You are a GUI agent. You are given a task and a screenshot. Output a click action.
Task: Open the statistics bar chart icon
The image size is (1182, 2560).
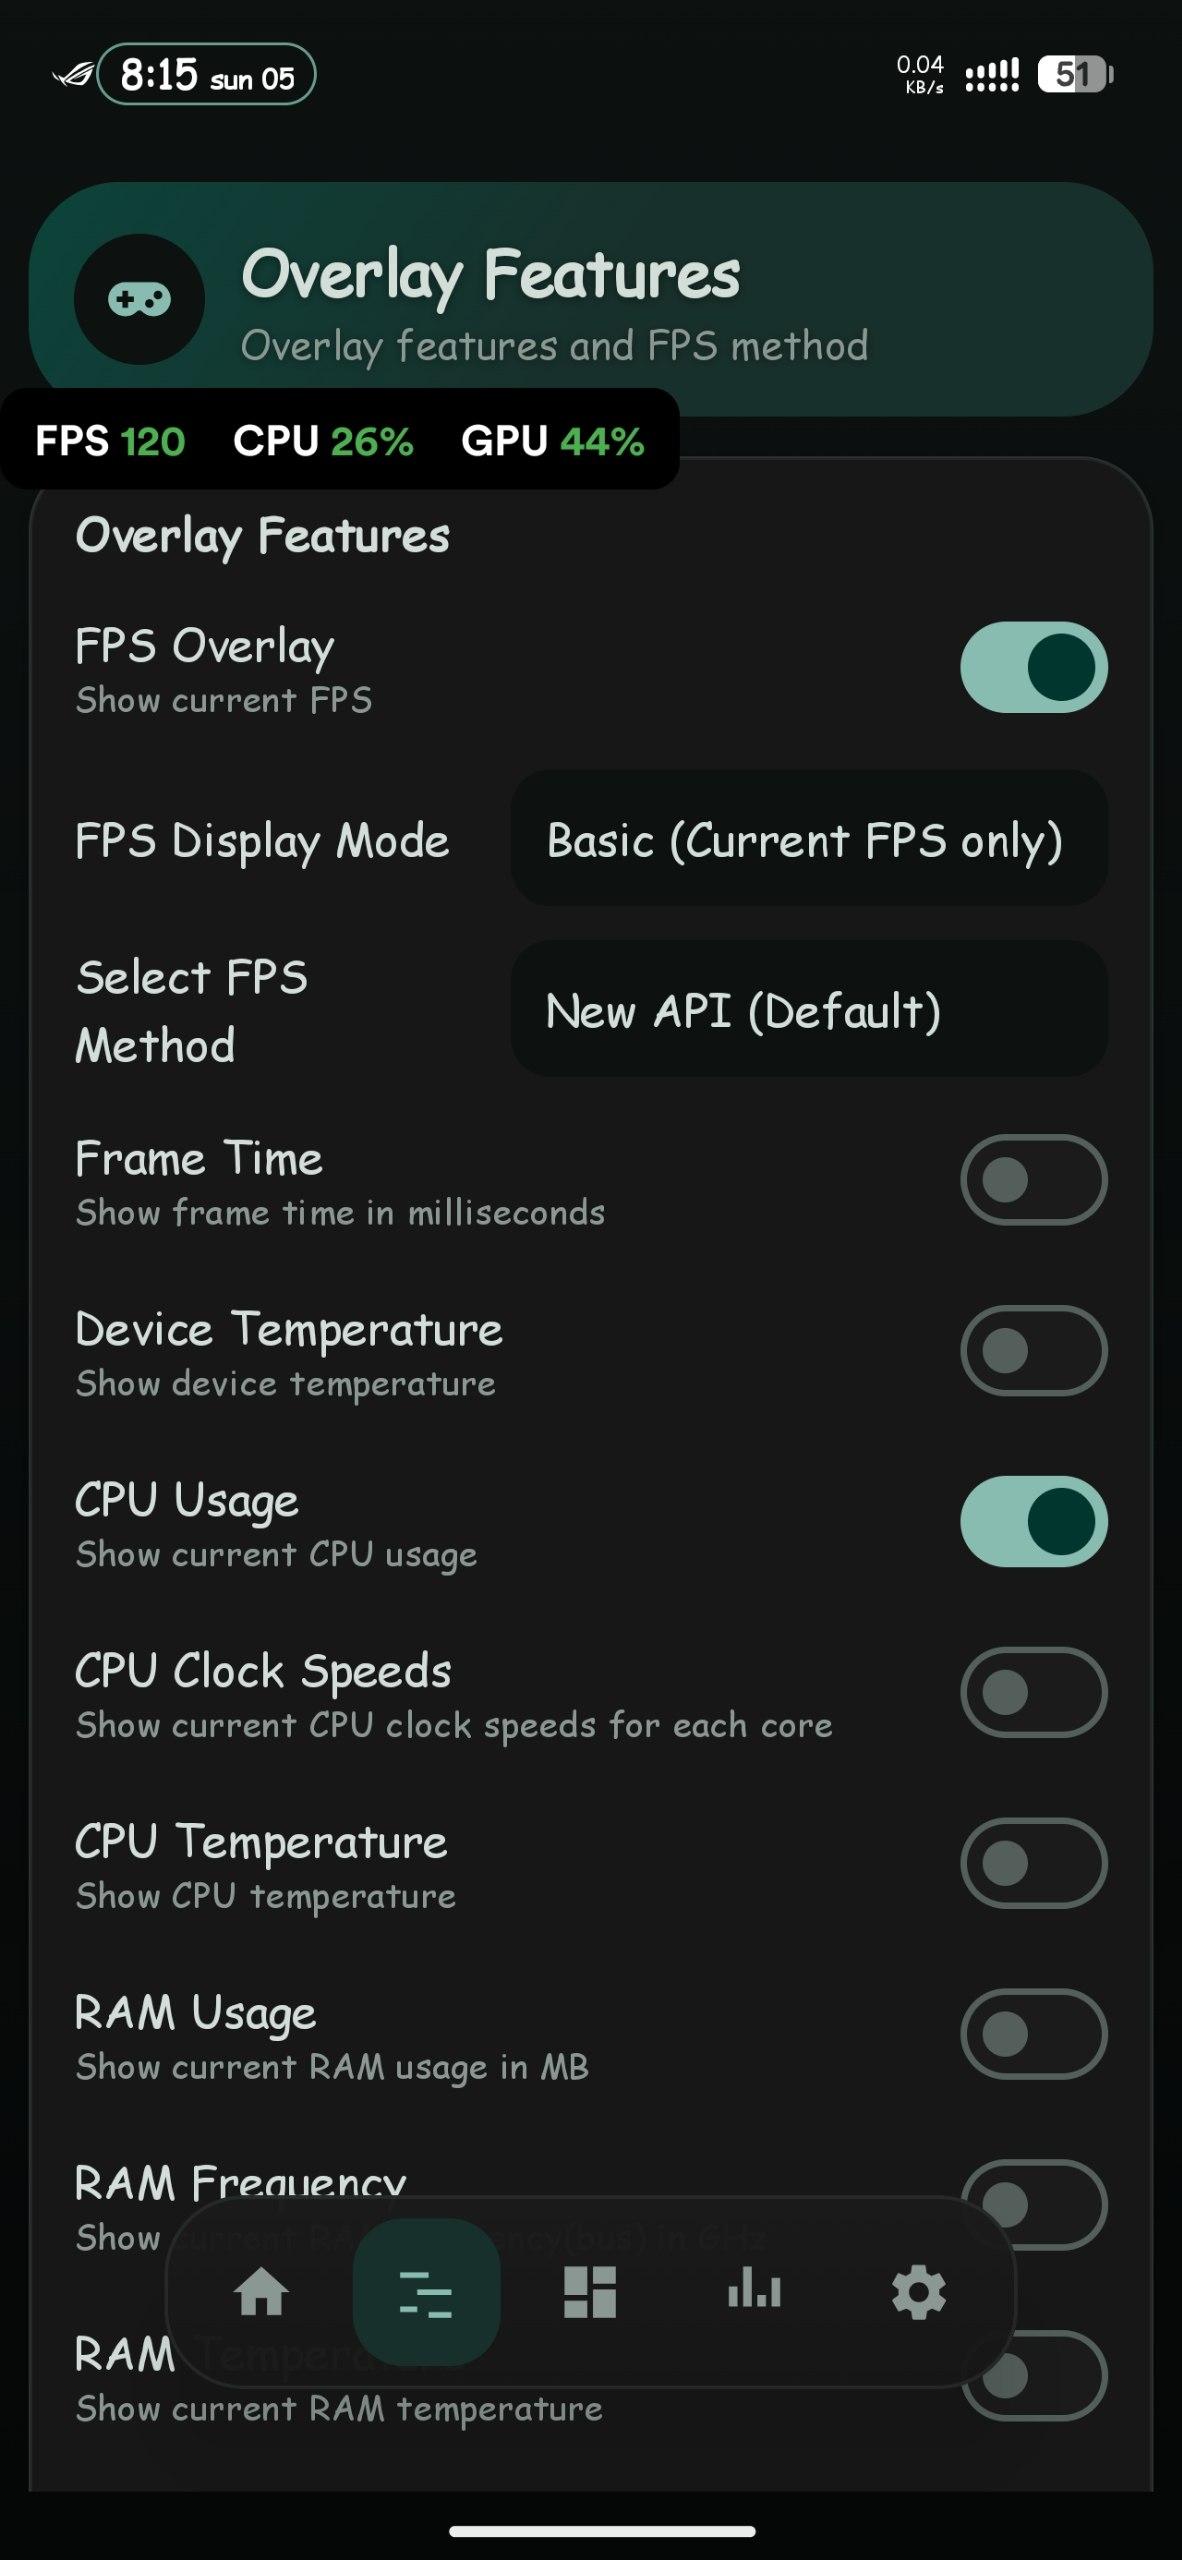pos(754,2292)
